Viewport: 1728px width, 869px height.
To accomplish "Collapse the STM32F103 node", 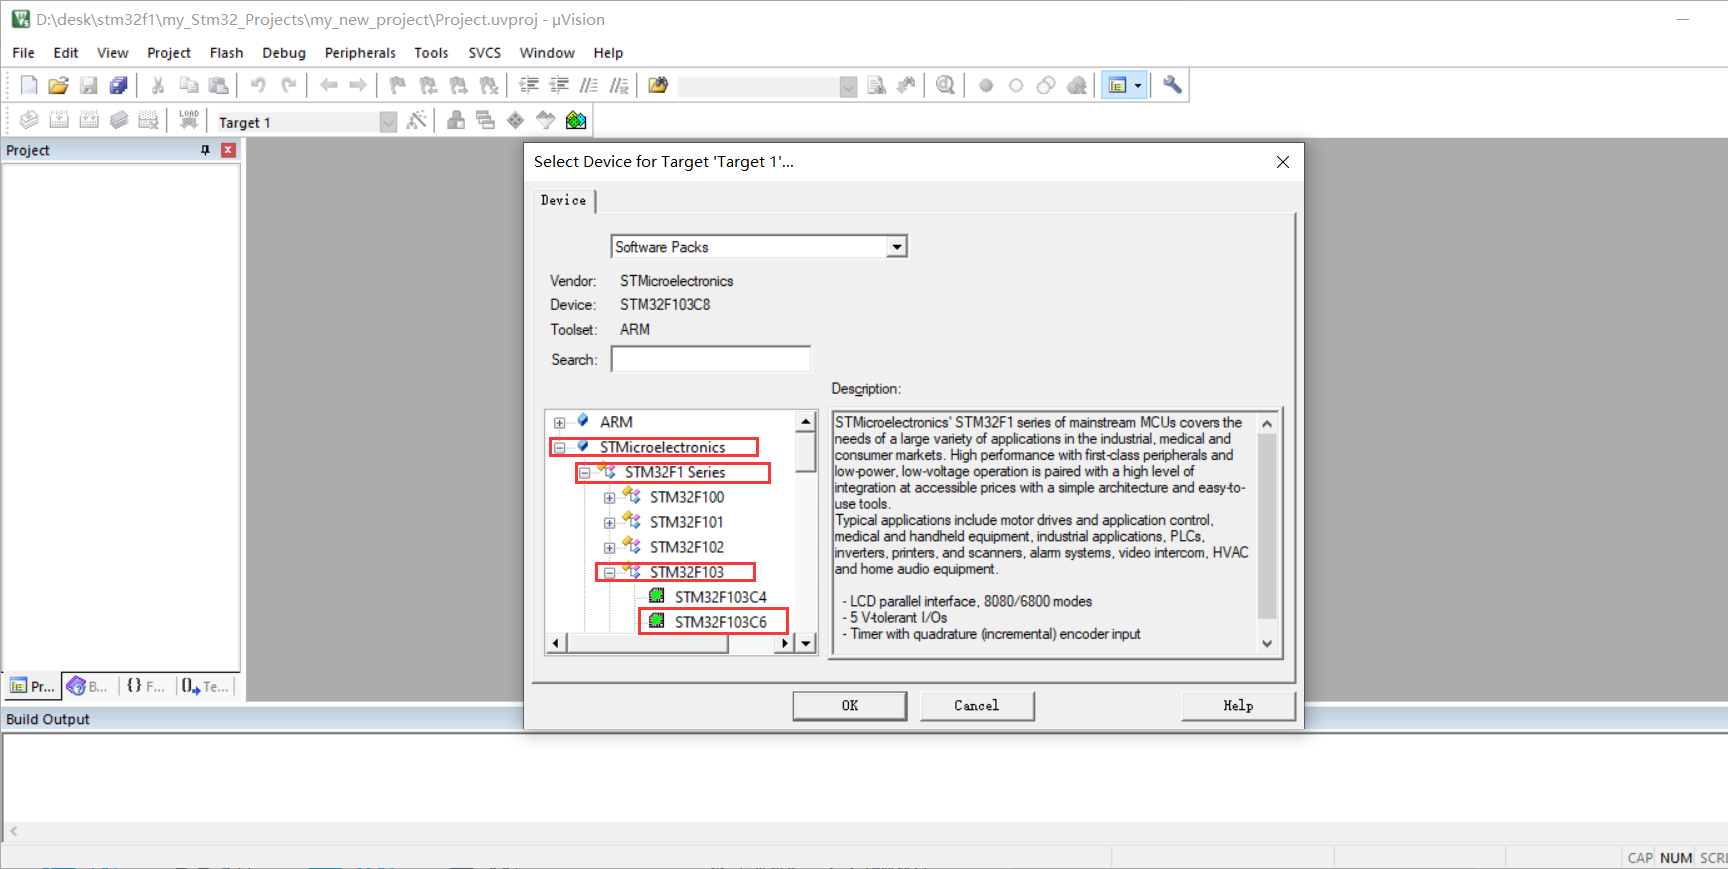I will (610, 573).
